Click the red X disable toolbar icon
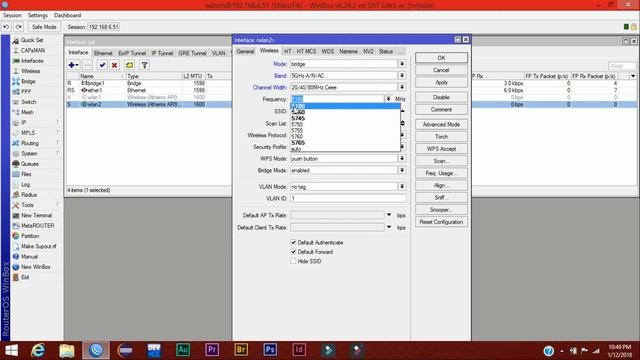Image resolution: width=640 pixels, height=360 pixels. (115, 65)
